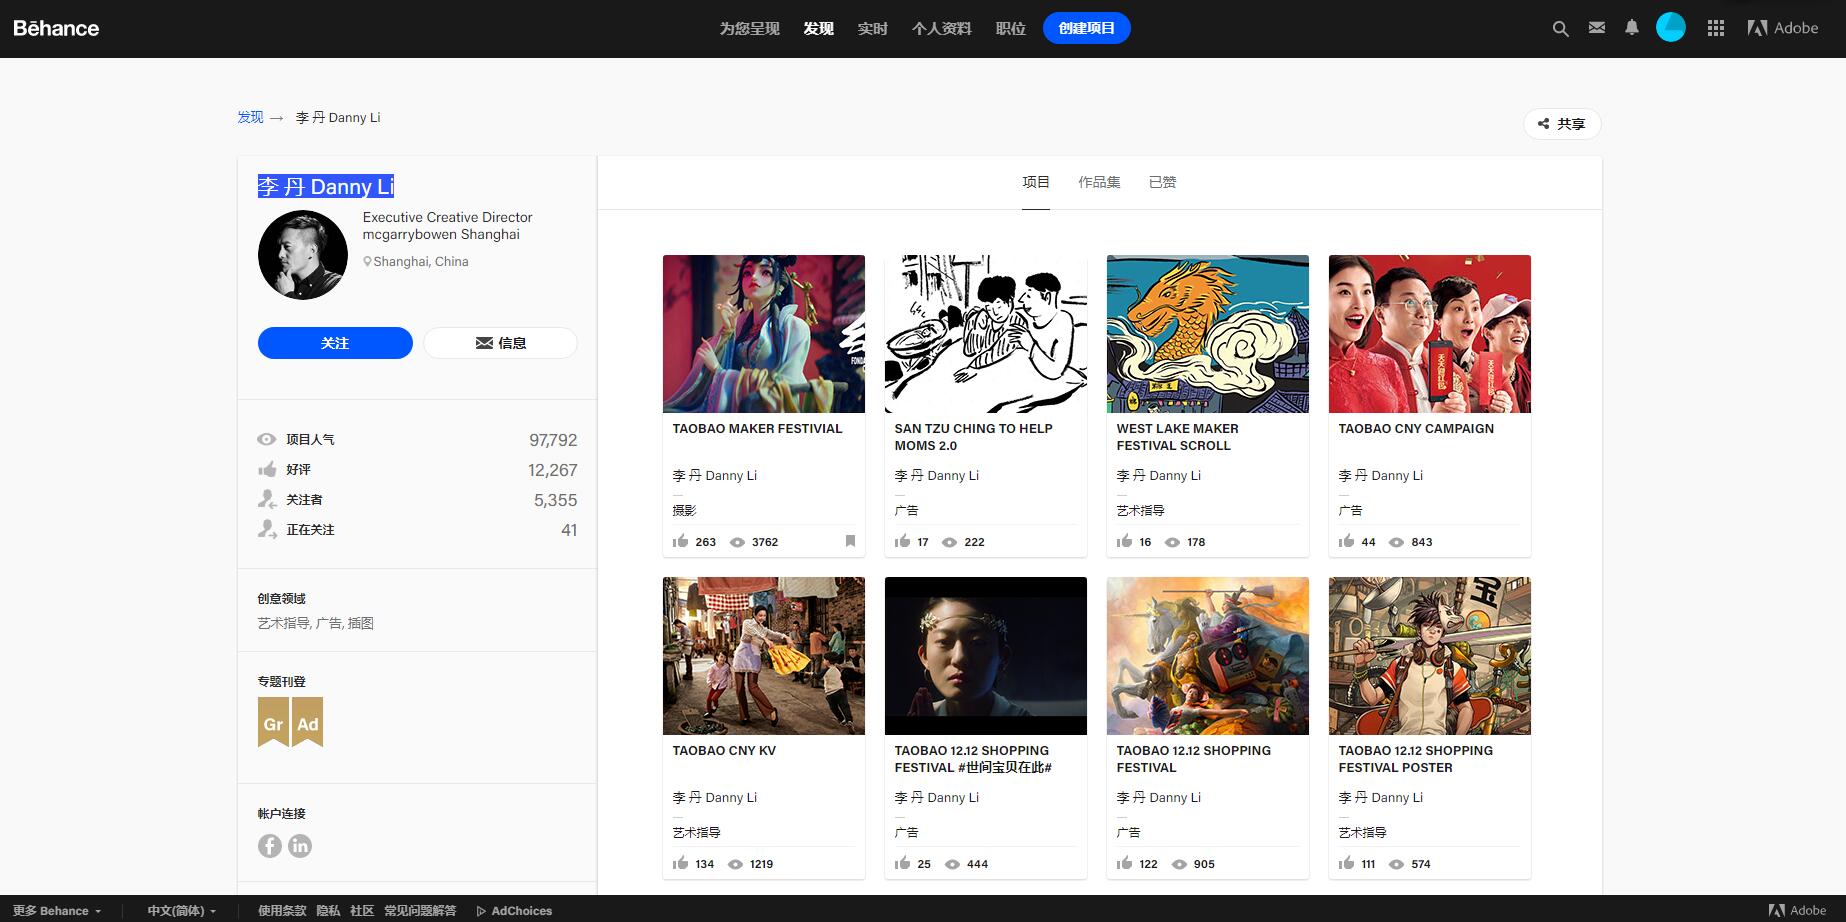
Task: Click Danny Li's profile photo
Action: (303, 255)
